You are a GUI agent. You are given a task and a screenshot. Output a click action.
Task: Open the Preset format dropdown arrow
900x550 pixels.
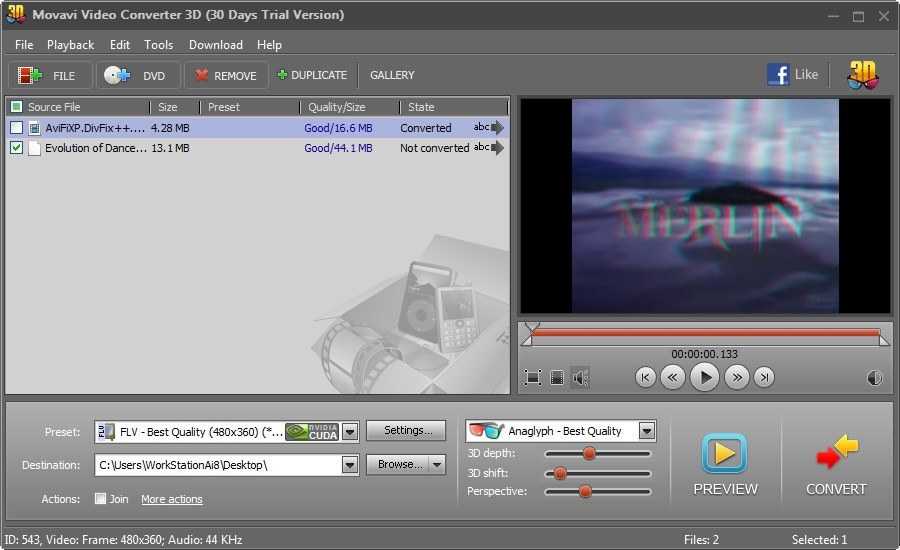tap(350, 432)
